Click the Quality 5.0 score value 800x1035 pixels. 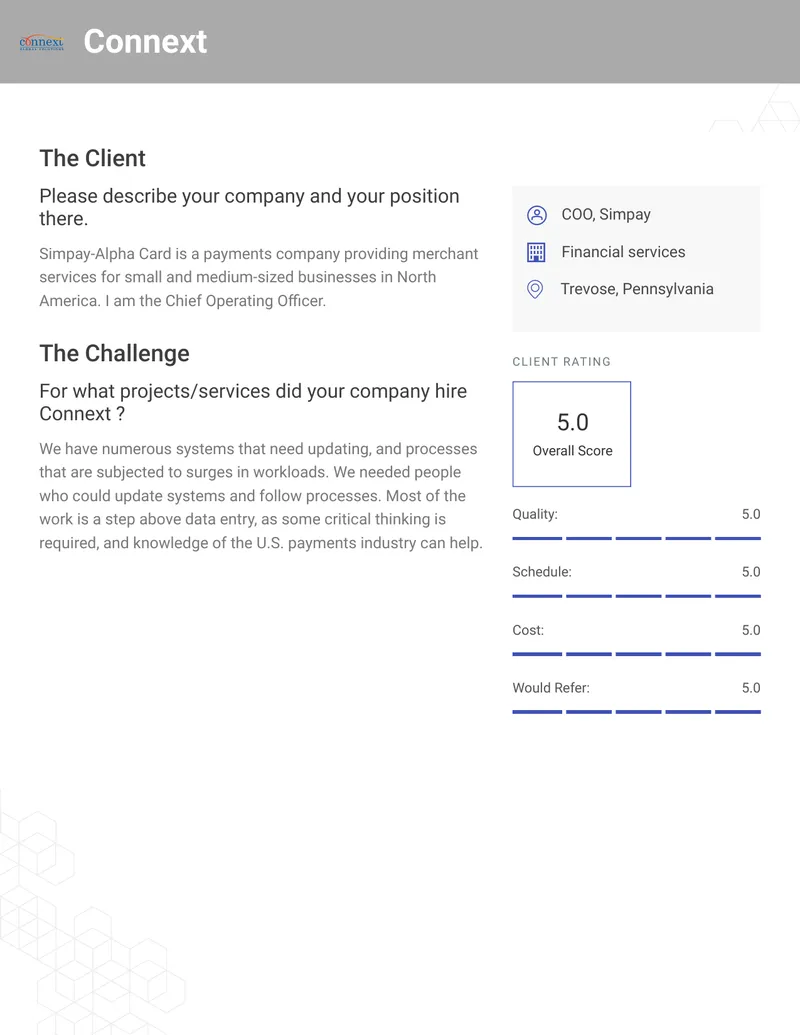pyautogui.click(x=751, y=514)
